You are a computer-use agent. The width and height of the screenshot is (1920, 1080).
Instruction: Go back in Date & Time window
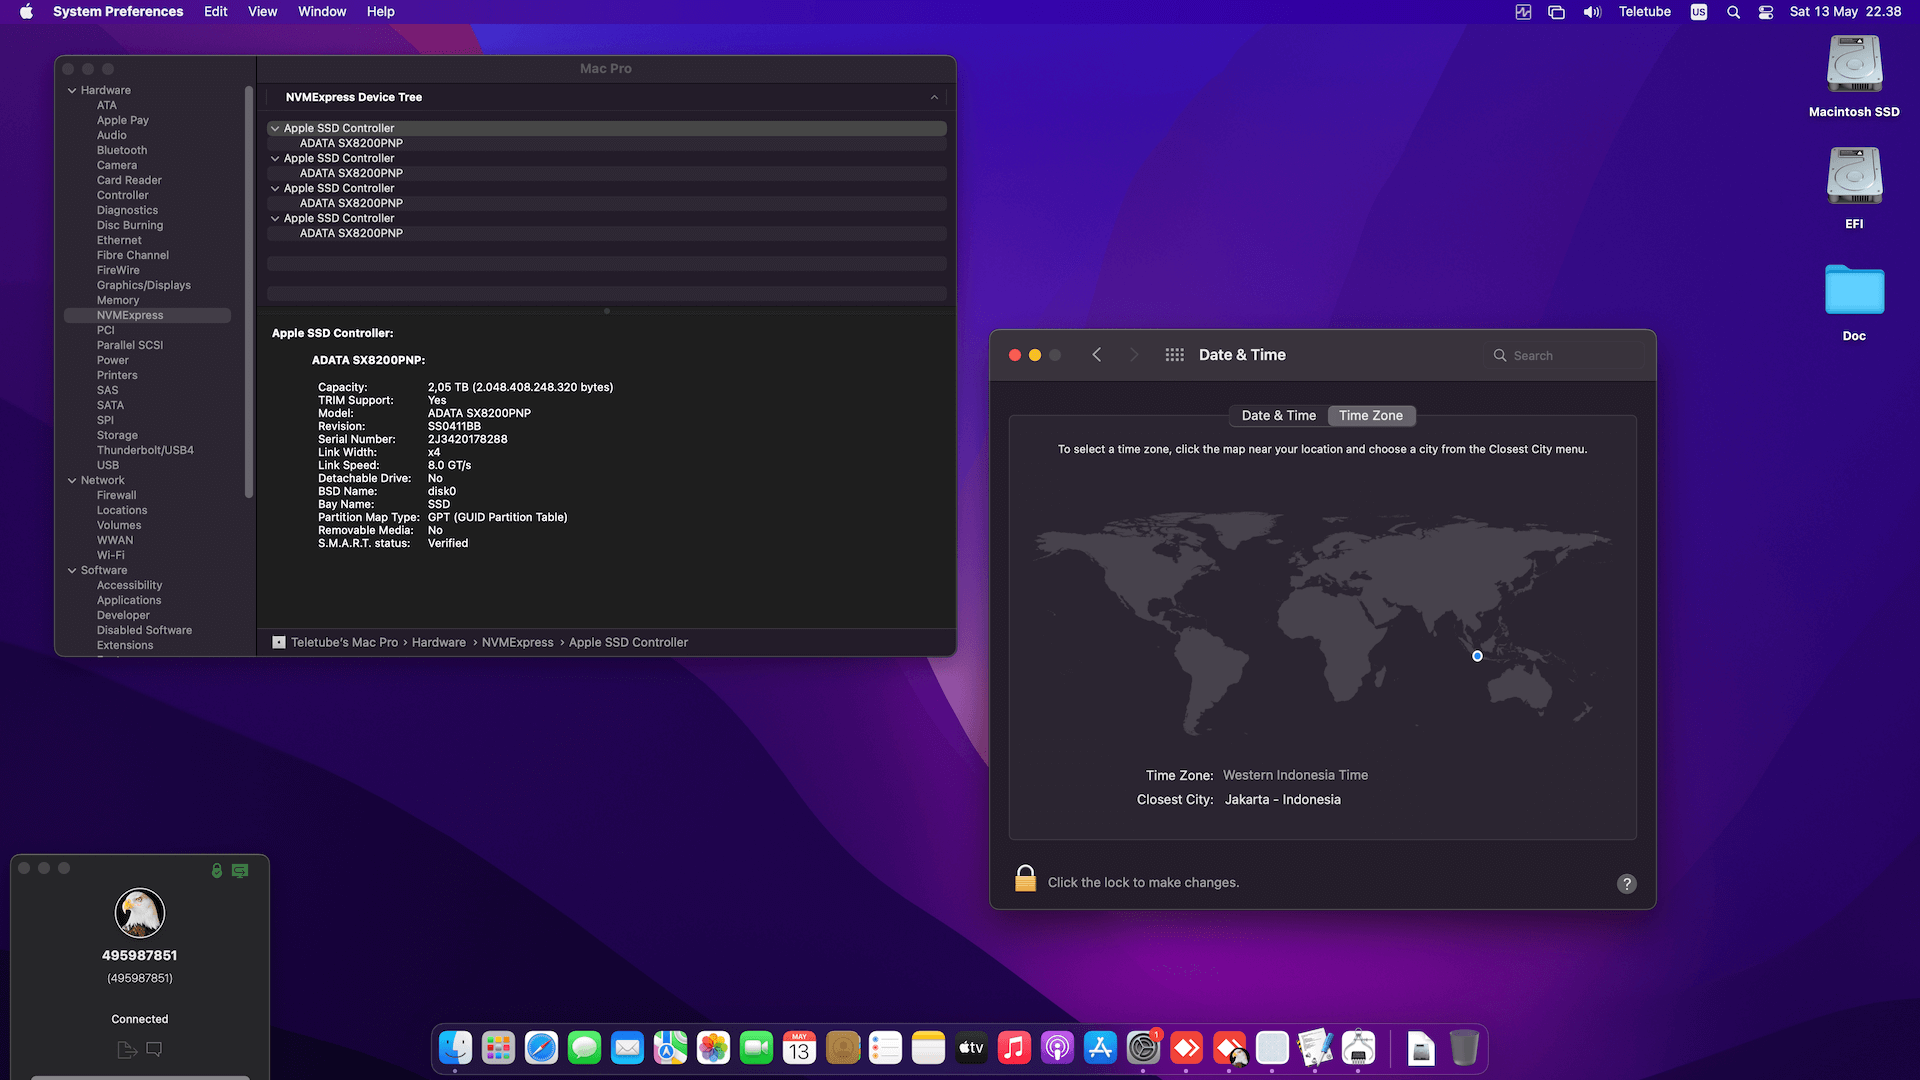[x=1097, y=355]
